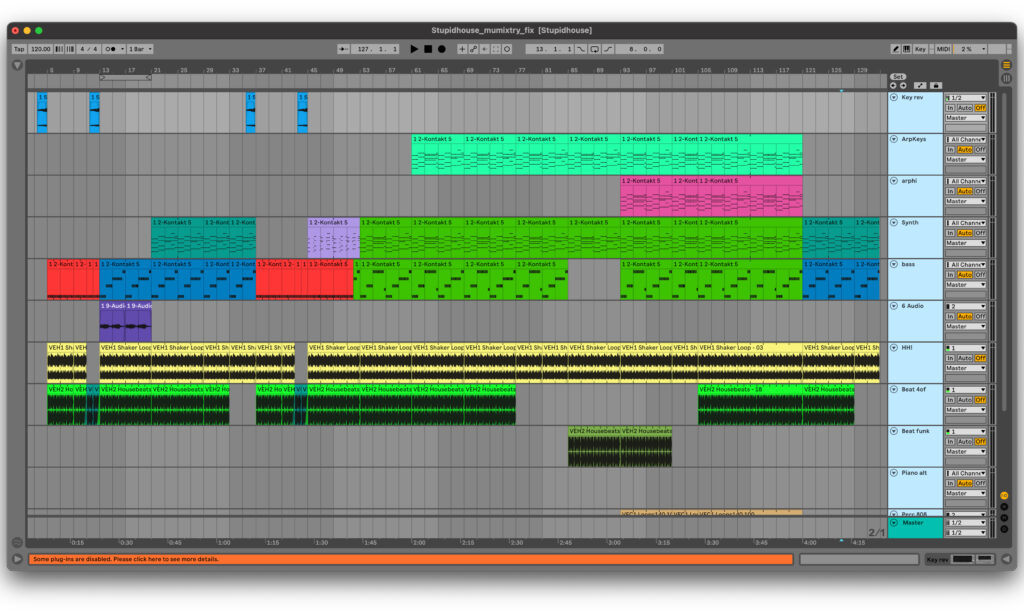Toggle the computer MIDI keyboard icon
The image size is (1024, 614).
(x=906, y=49)
